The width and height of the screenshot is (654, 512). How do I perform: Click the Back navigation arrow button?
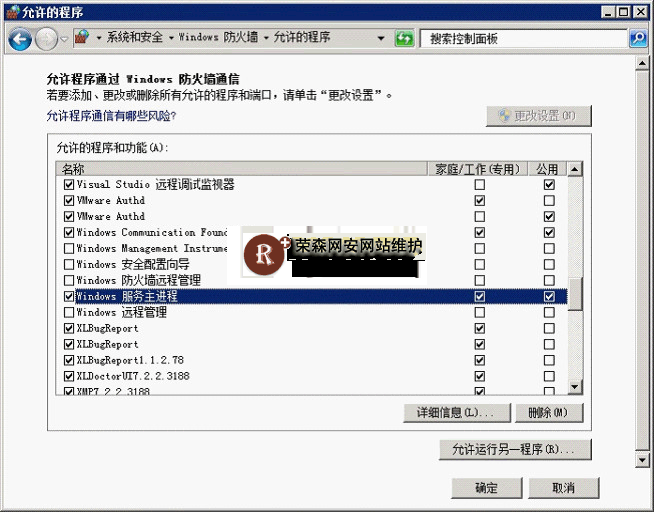click(x=19, y=39)
